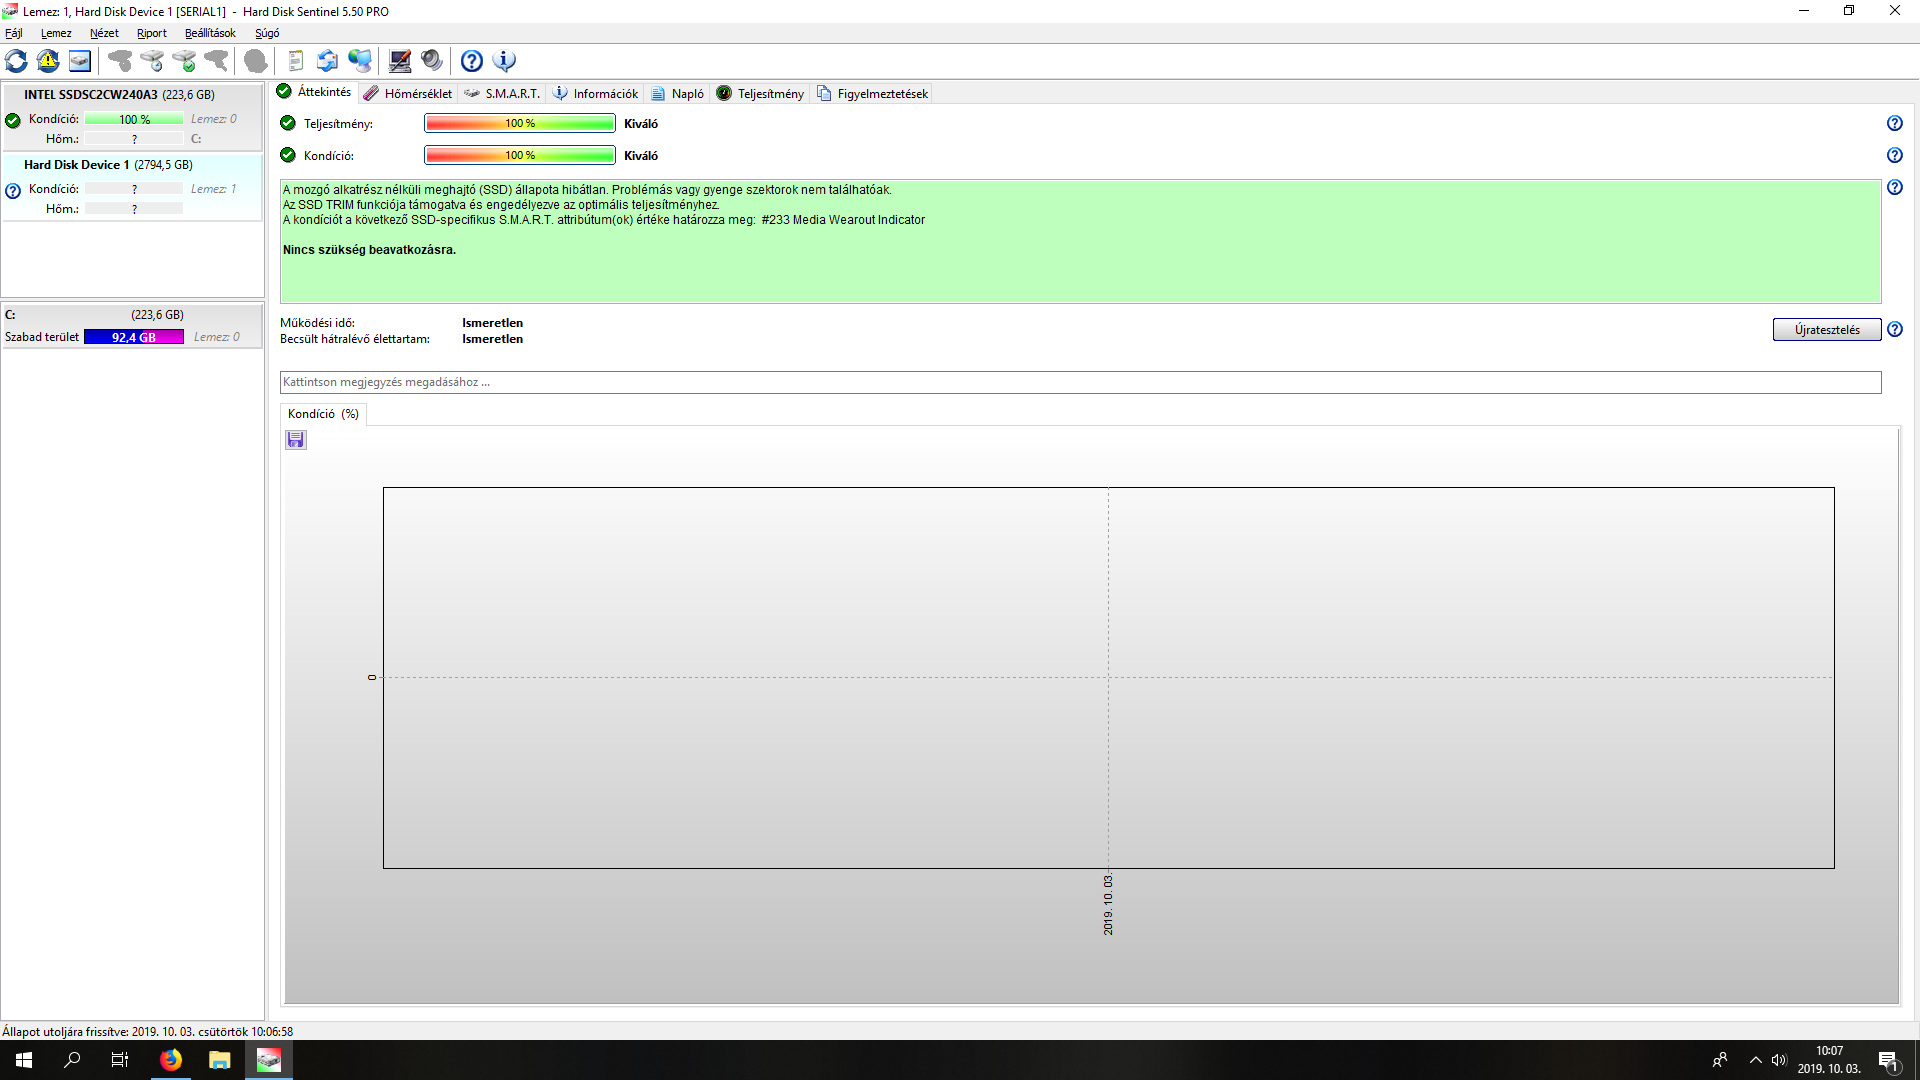
Task: Click the blue info bubble toolbar icon
Action: [504, 61]
